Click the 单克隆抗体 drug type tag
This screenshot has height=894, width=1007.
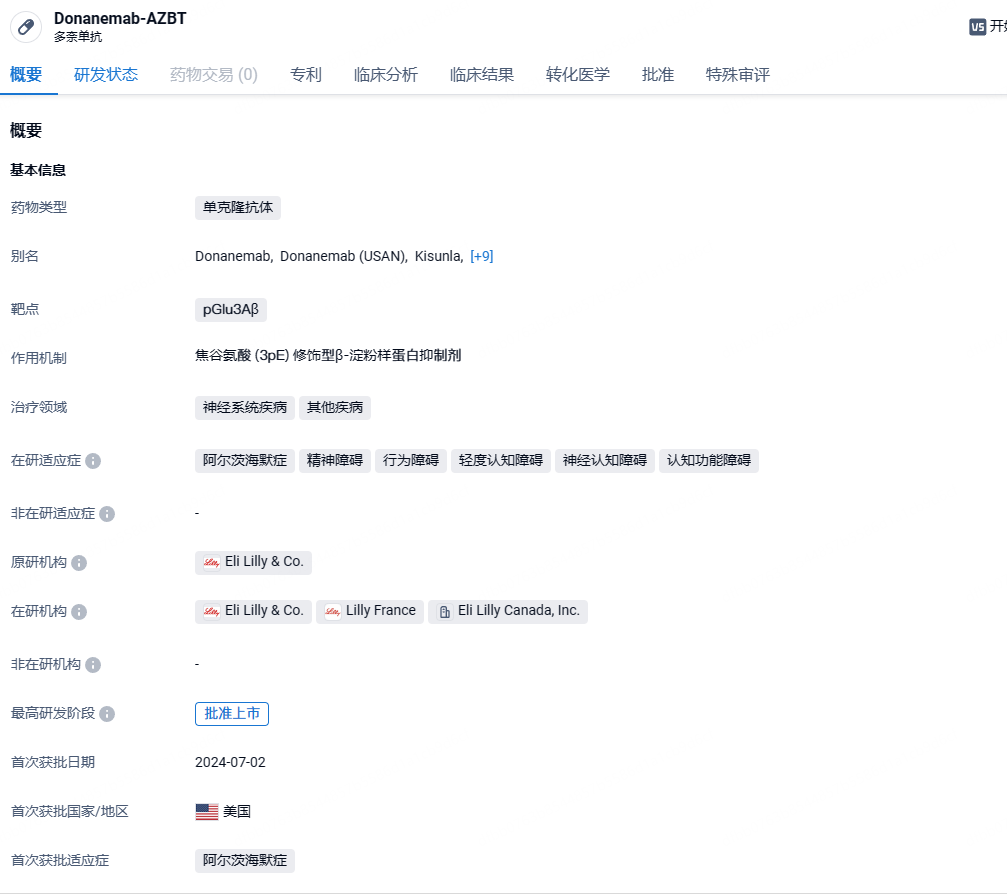click(238, 207)
